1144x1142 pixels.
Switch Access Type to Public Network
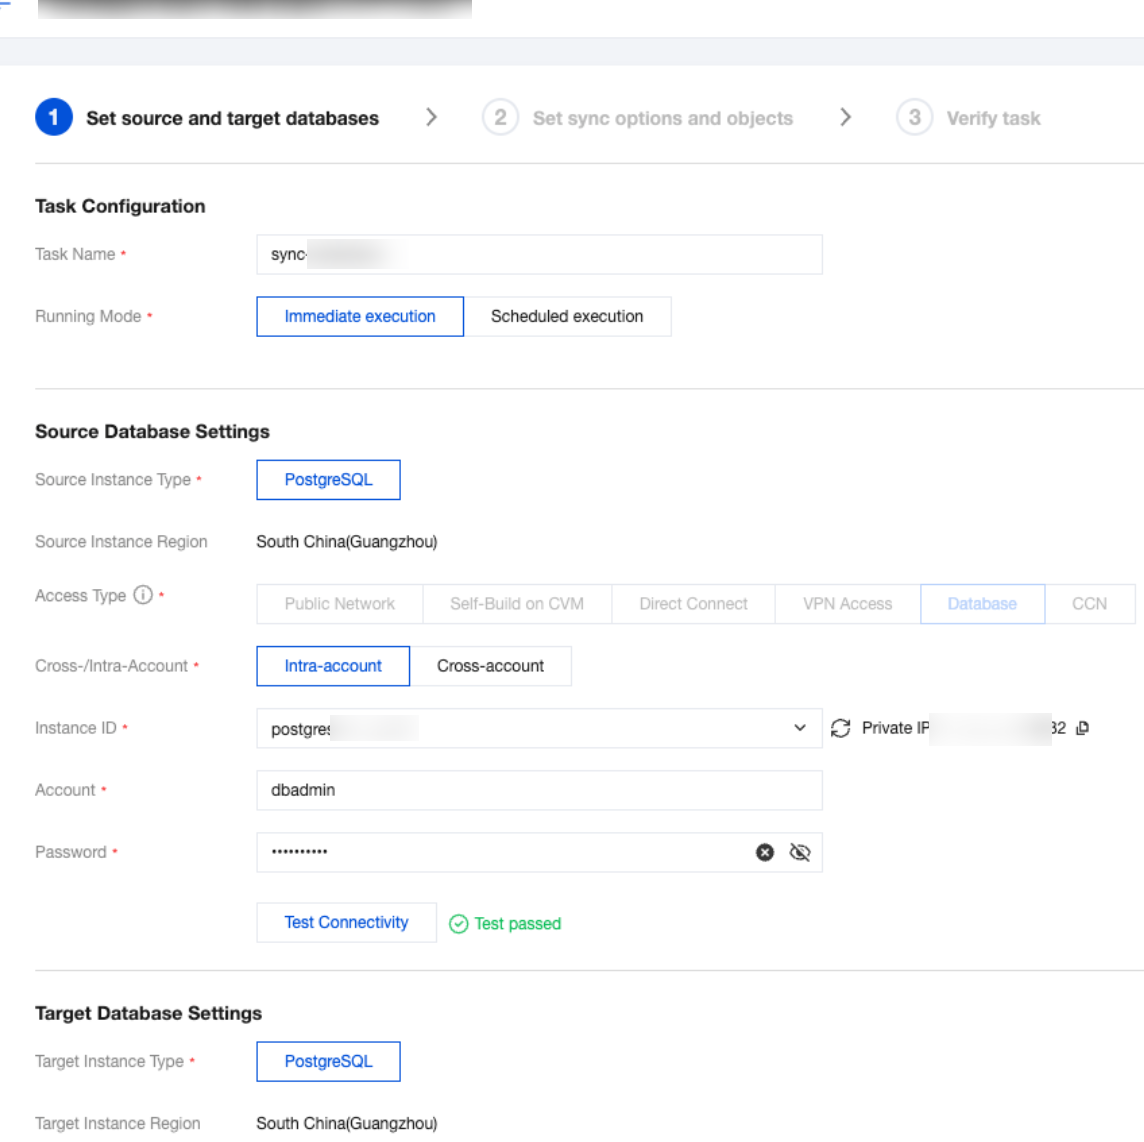pos(339,604)
